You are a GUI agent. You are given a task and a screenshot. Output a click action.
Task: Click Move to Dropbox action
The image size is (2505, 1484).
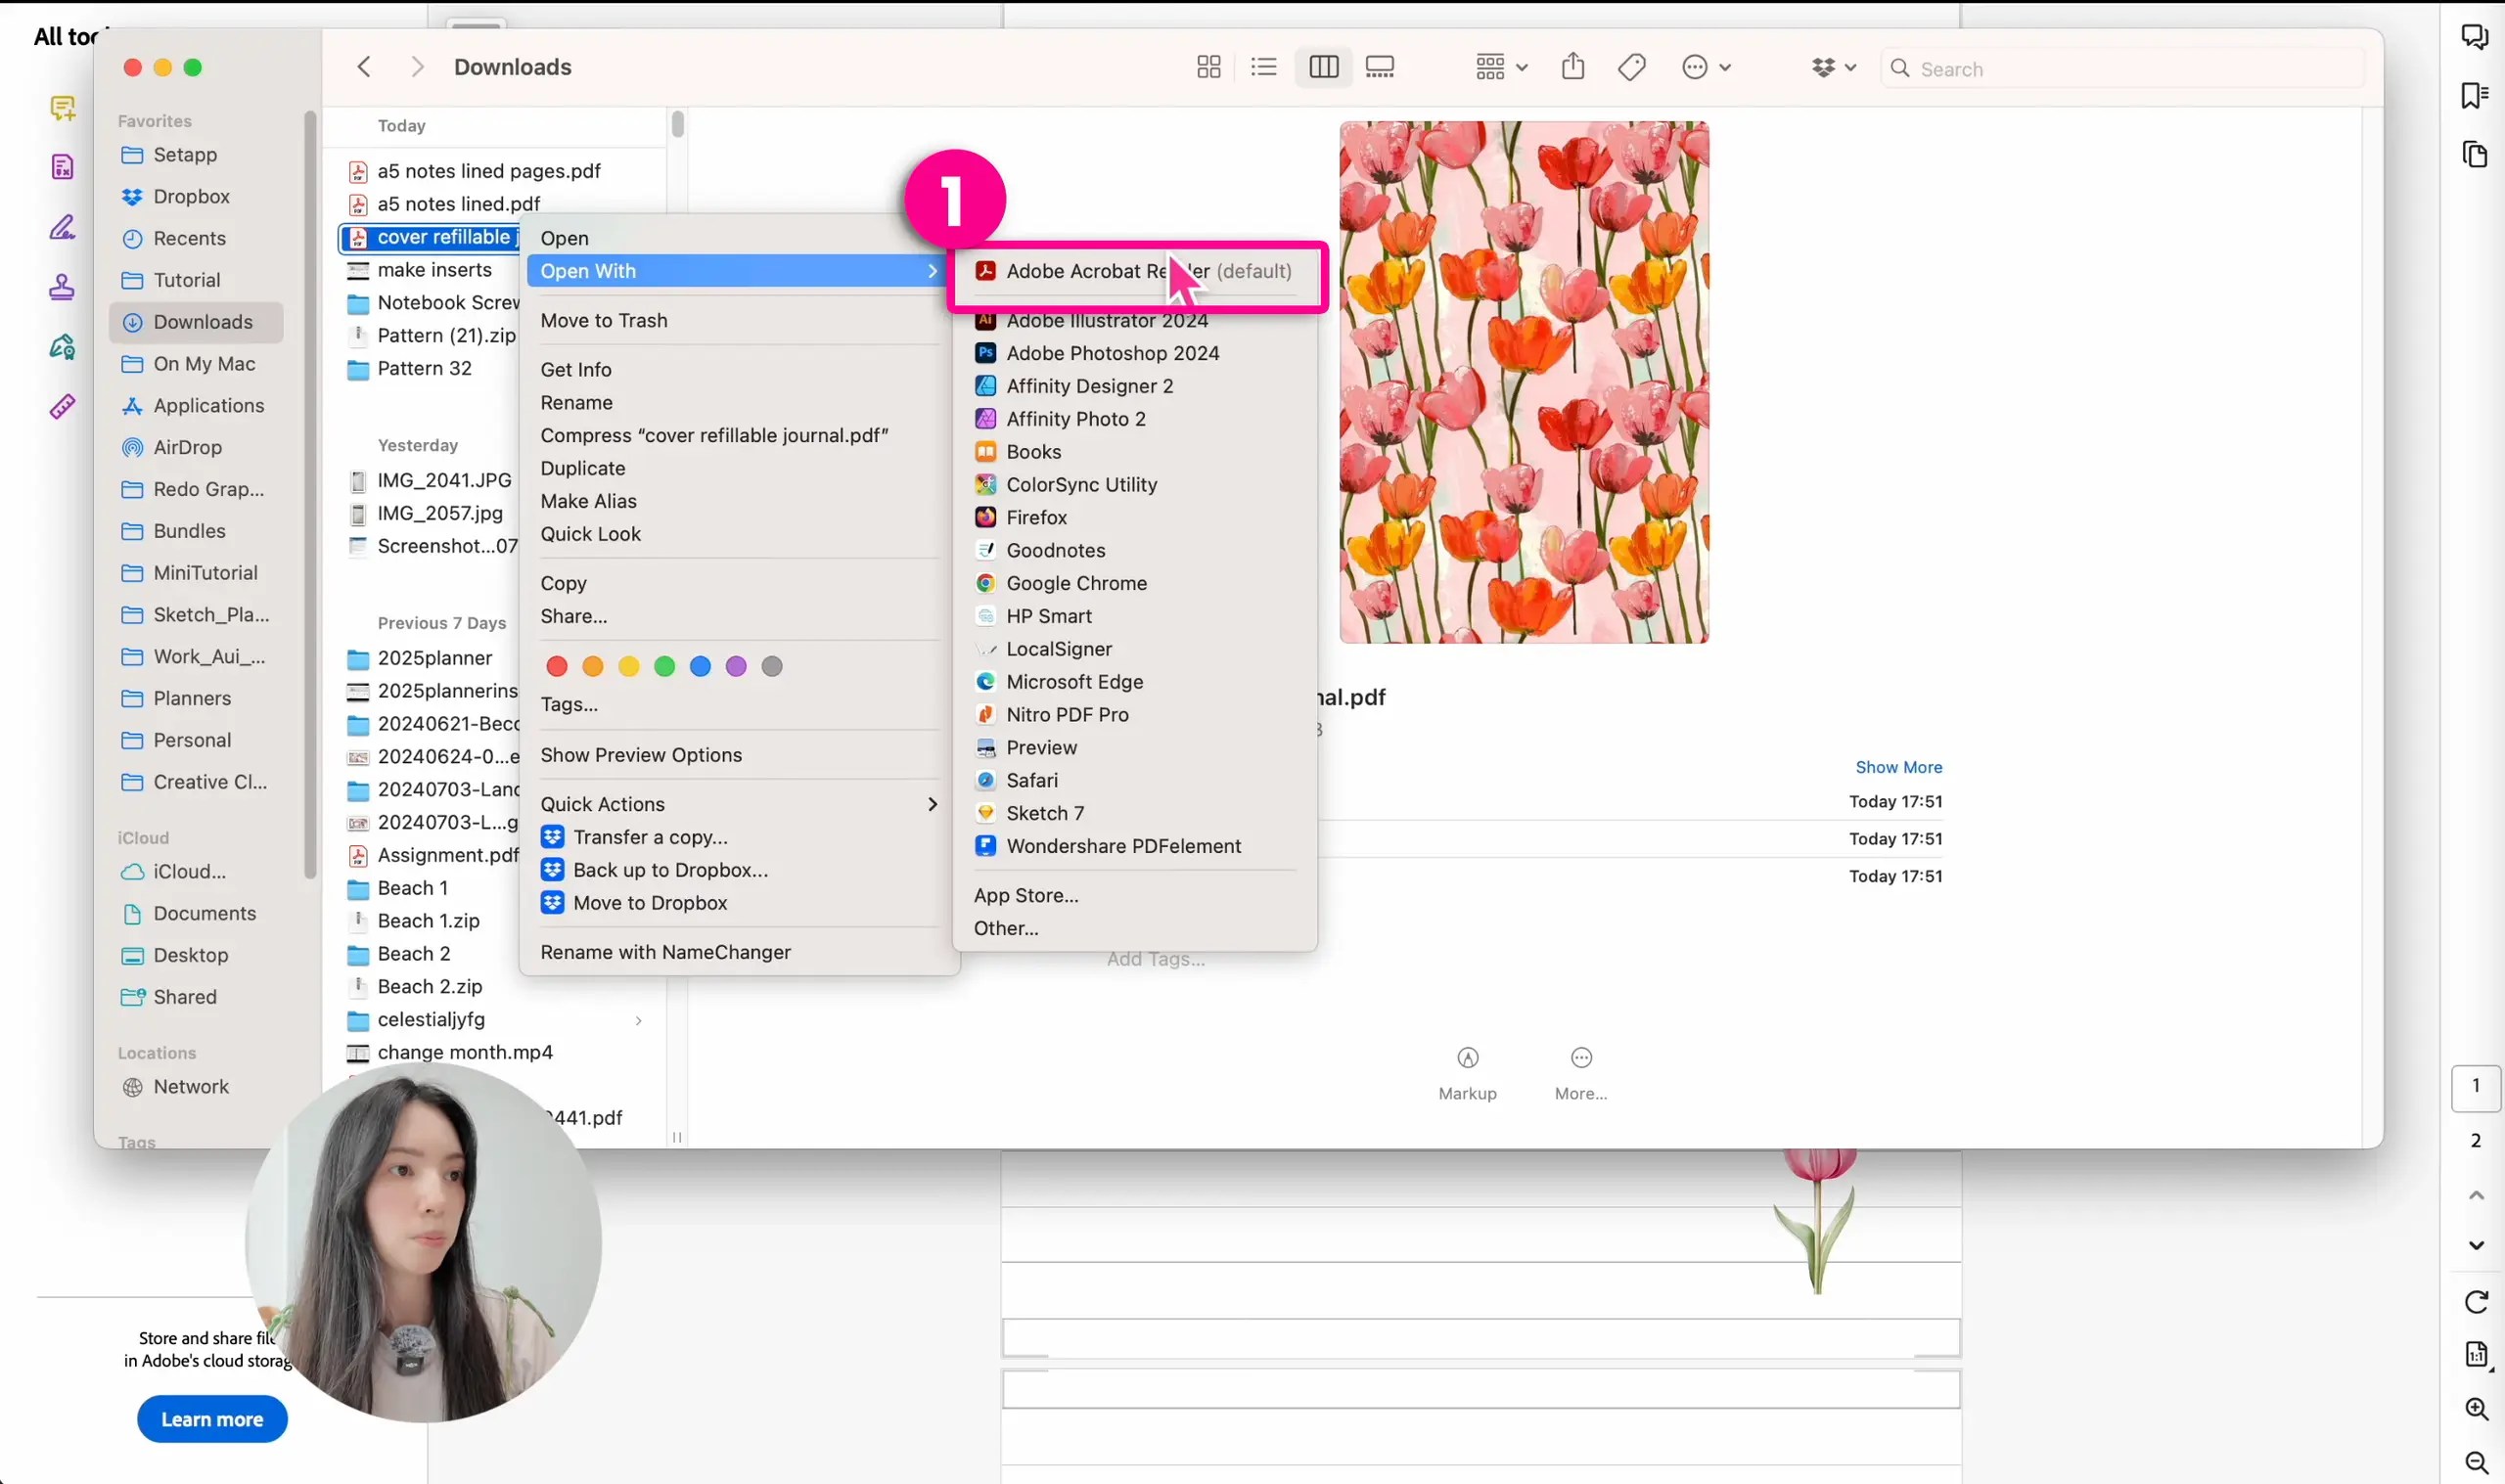(737, 903)
